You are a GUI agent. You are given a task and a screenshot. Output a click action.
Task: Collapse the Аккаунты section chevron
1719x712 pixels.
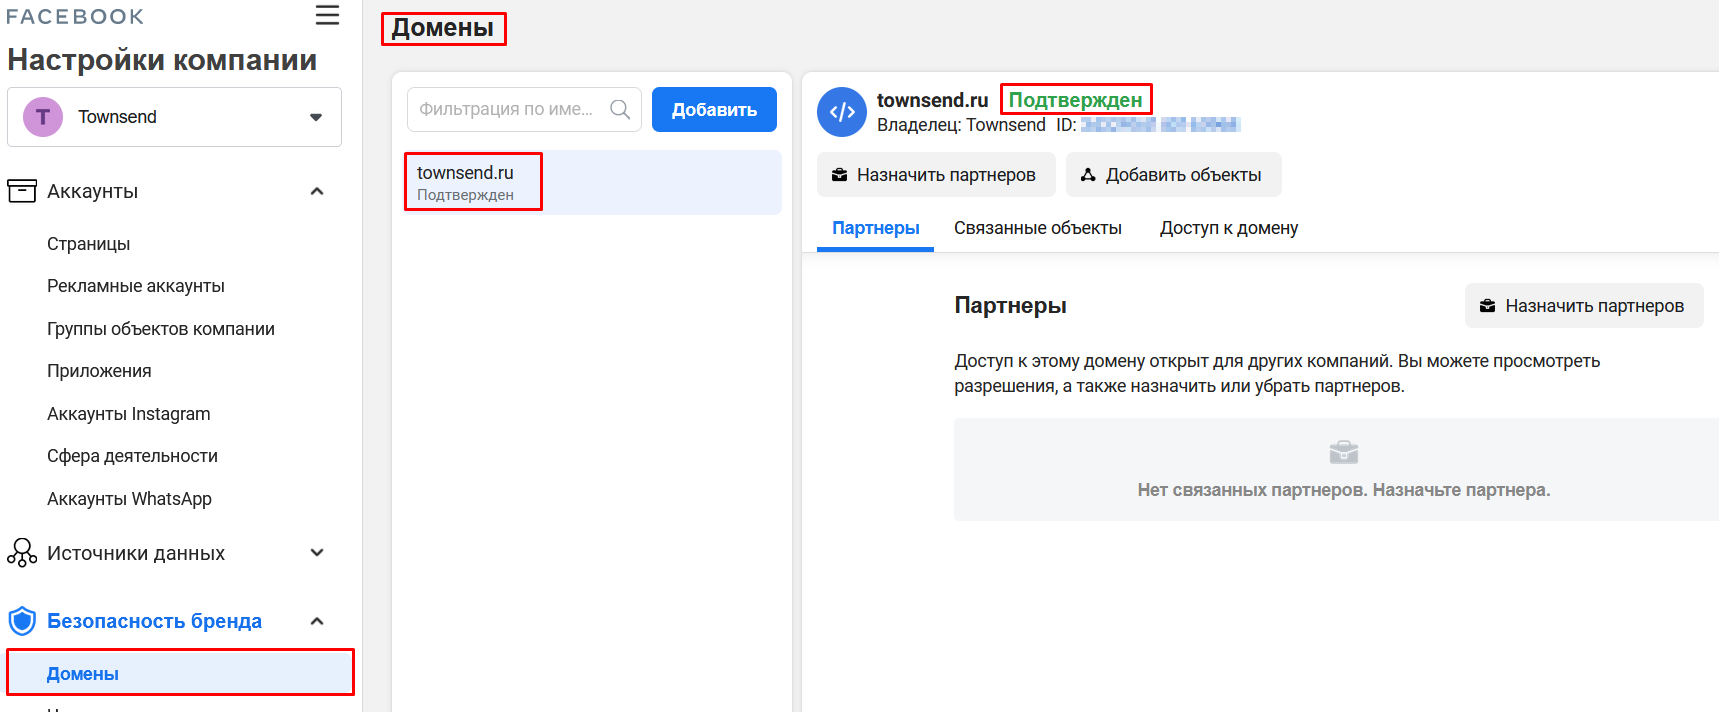click(x=317, y=191)
